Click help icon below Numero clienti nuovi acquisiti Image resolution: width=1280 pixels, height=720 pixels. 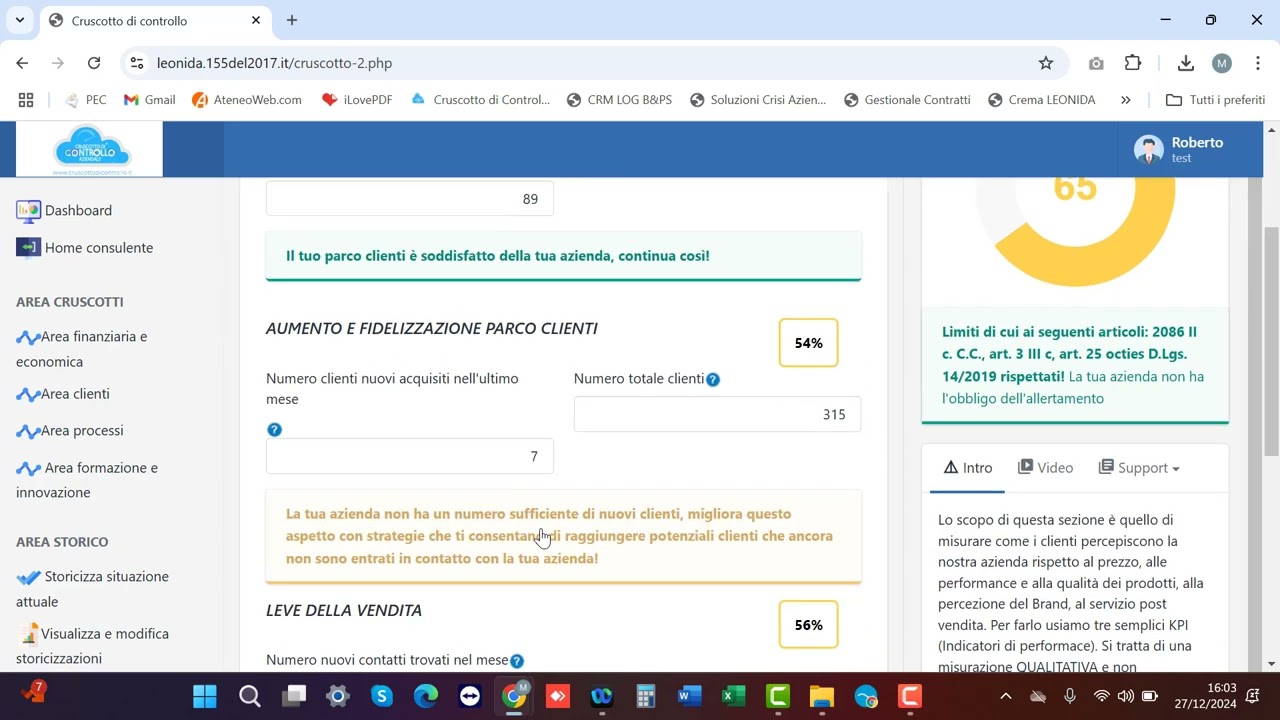(274, 430)
